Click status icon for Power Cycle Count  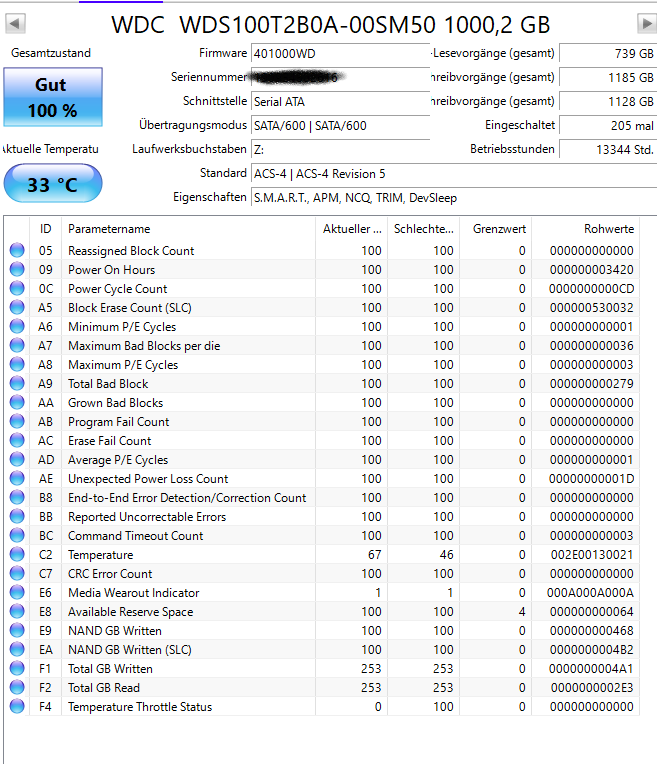pyautogui.click(x=17, y=288)
